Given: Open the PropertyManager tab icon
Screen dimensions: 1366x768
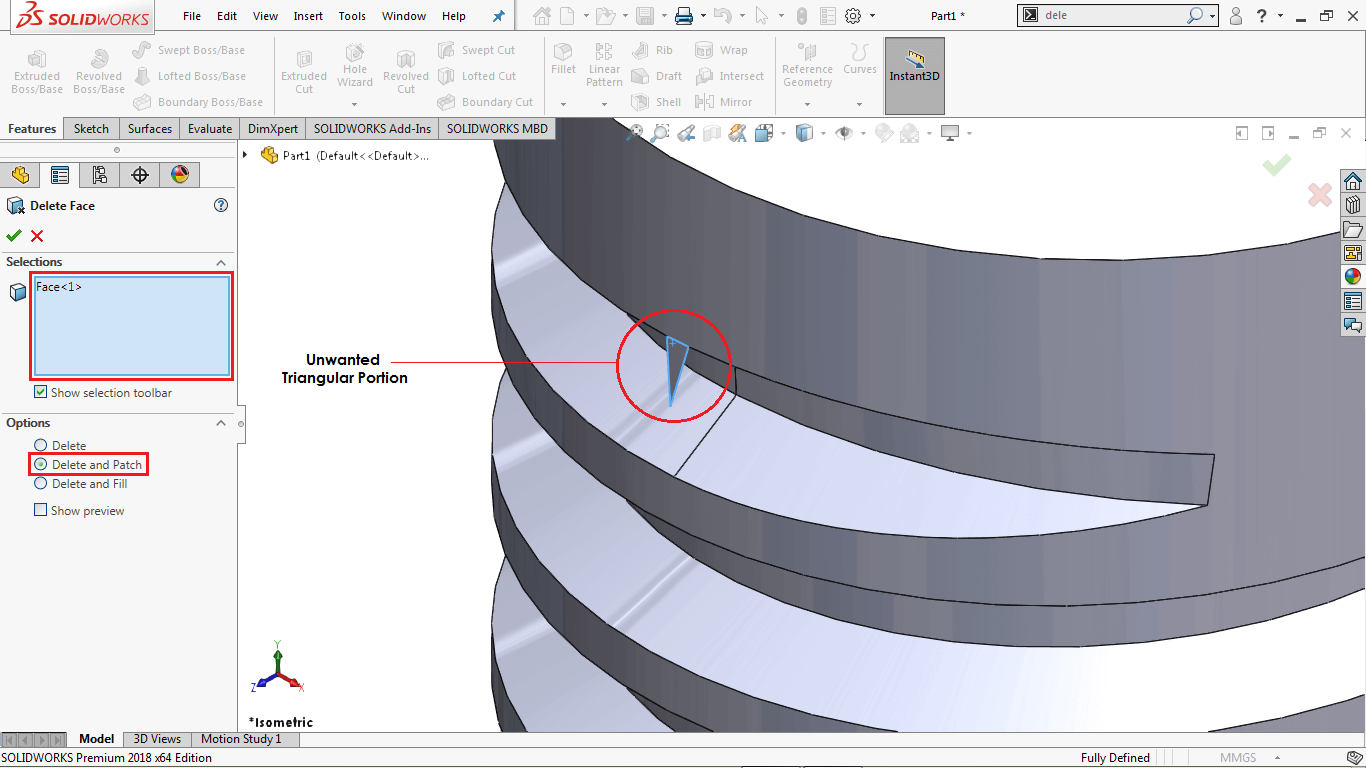Looking at the screenshot, I should [x=60, y=175].
